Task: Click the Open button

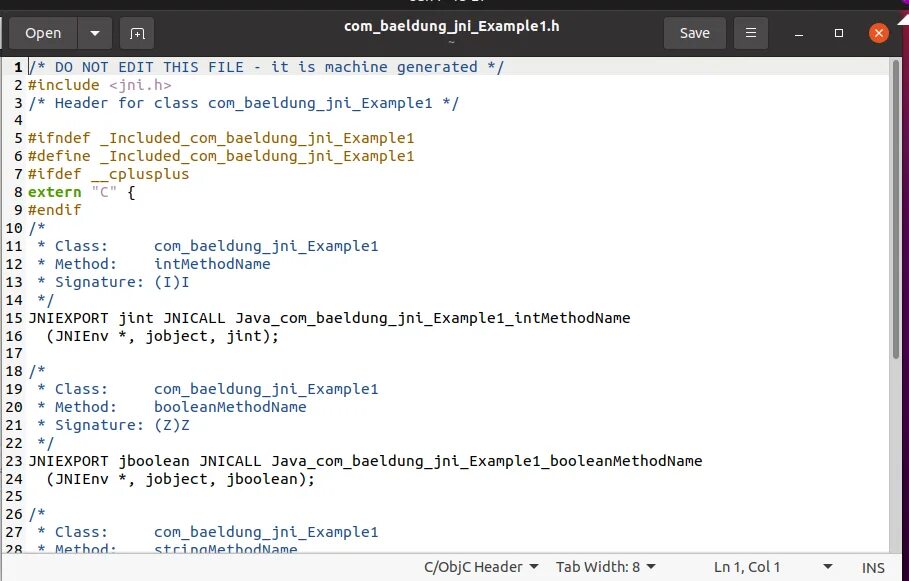Action: pos(42,33)
